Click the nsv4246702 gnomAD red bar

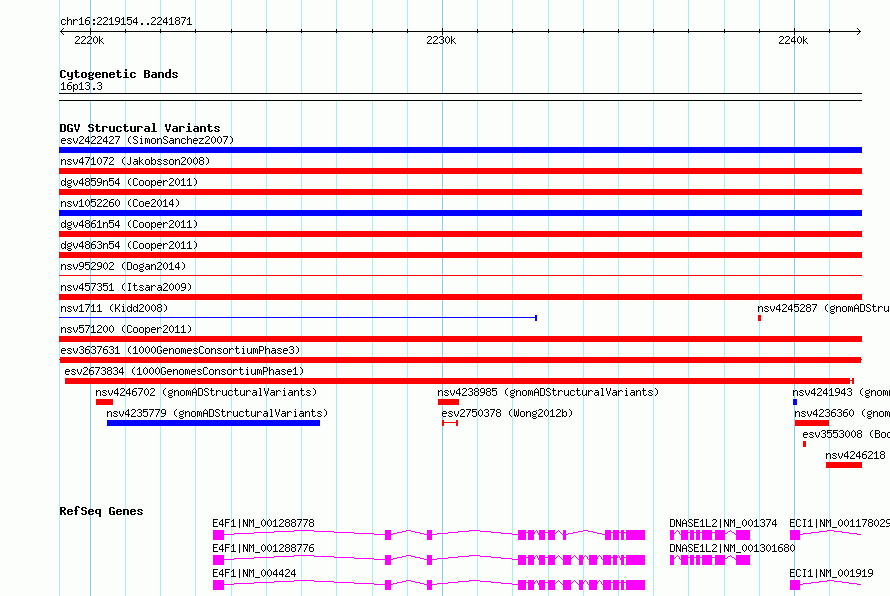[x=104, y=402]
